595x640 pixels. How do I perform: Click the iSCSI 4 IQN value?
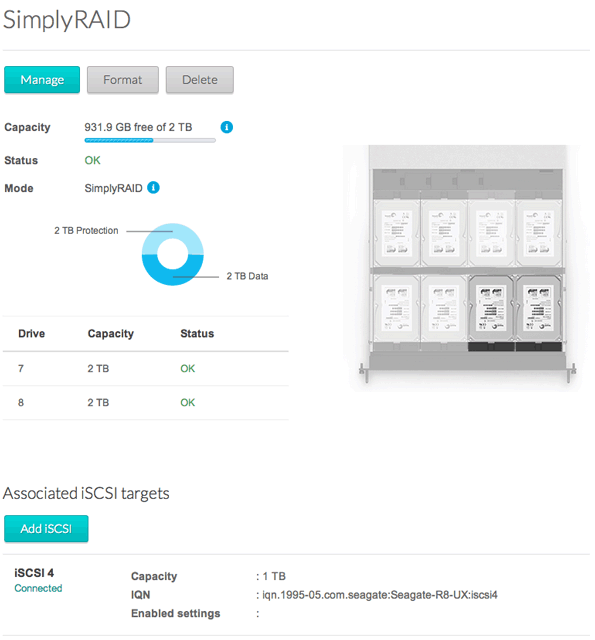[380, 595]
